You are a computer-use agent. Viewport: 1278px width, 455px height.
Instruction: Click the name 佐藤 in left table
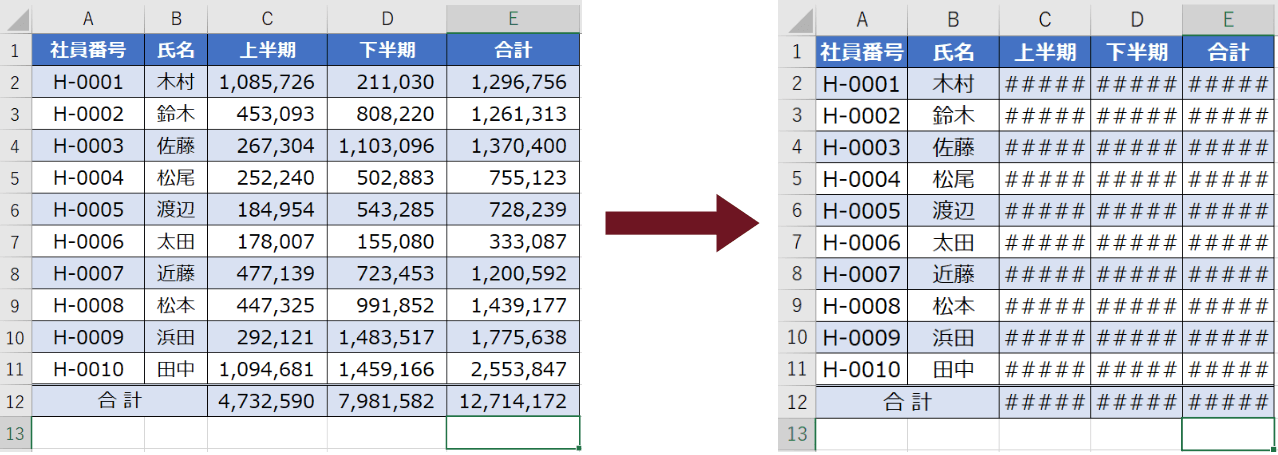tap(176, 146)
